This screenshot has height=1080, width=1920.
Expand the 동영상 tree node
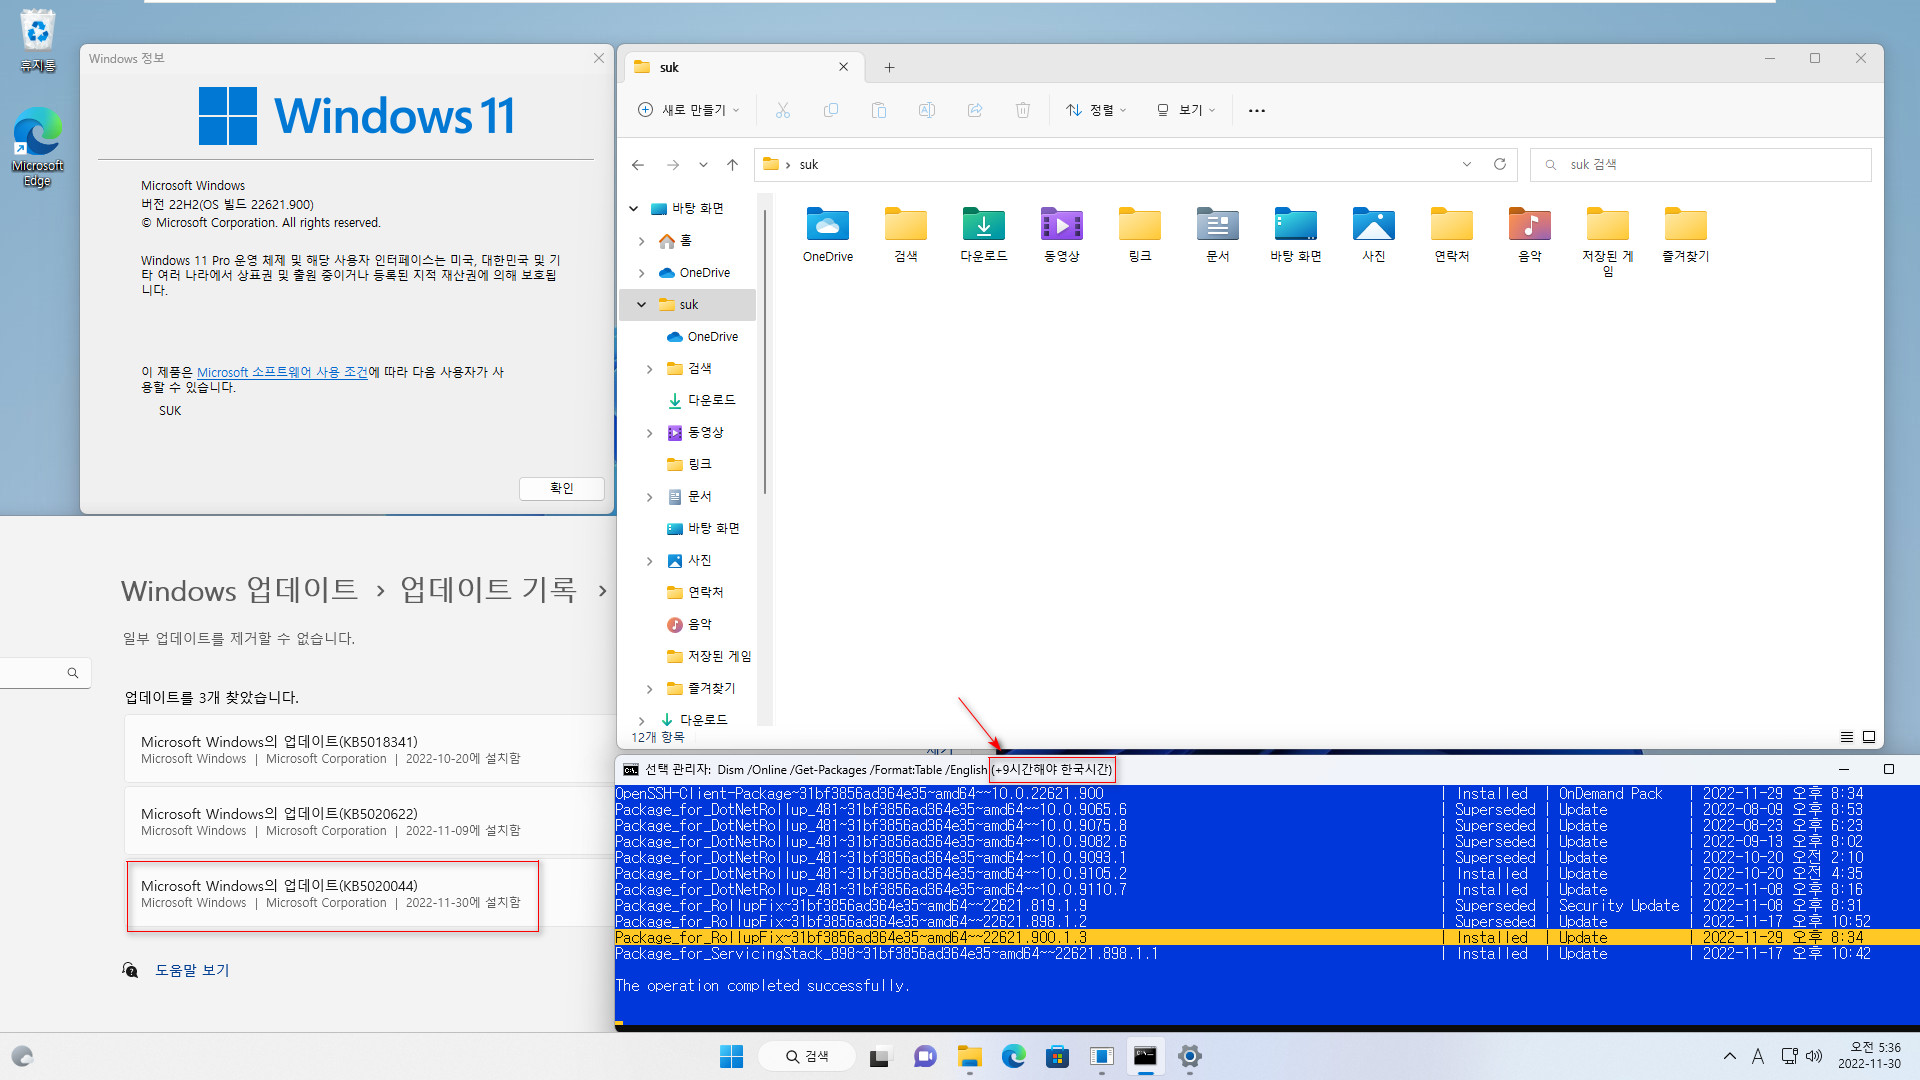(649, 433)
